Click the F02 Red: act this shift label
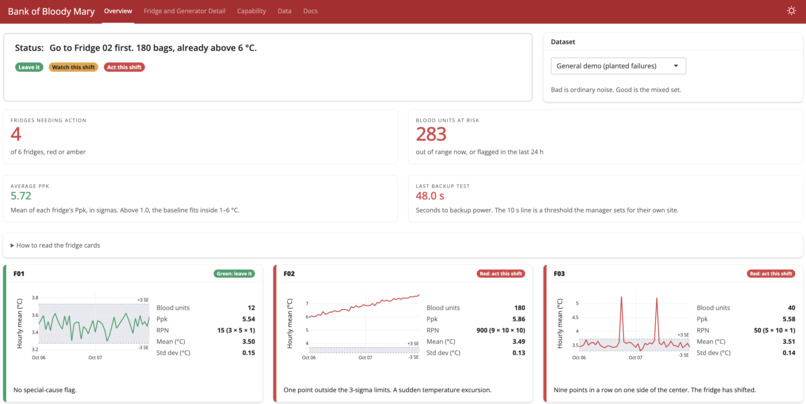806x404 pixels. (x=500, y=273)
